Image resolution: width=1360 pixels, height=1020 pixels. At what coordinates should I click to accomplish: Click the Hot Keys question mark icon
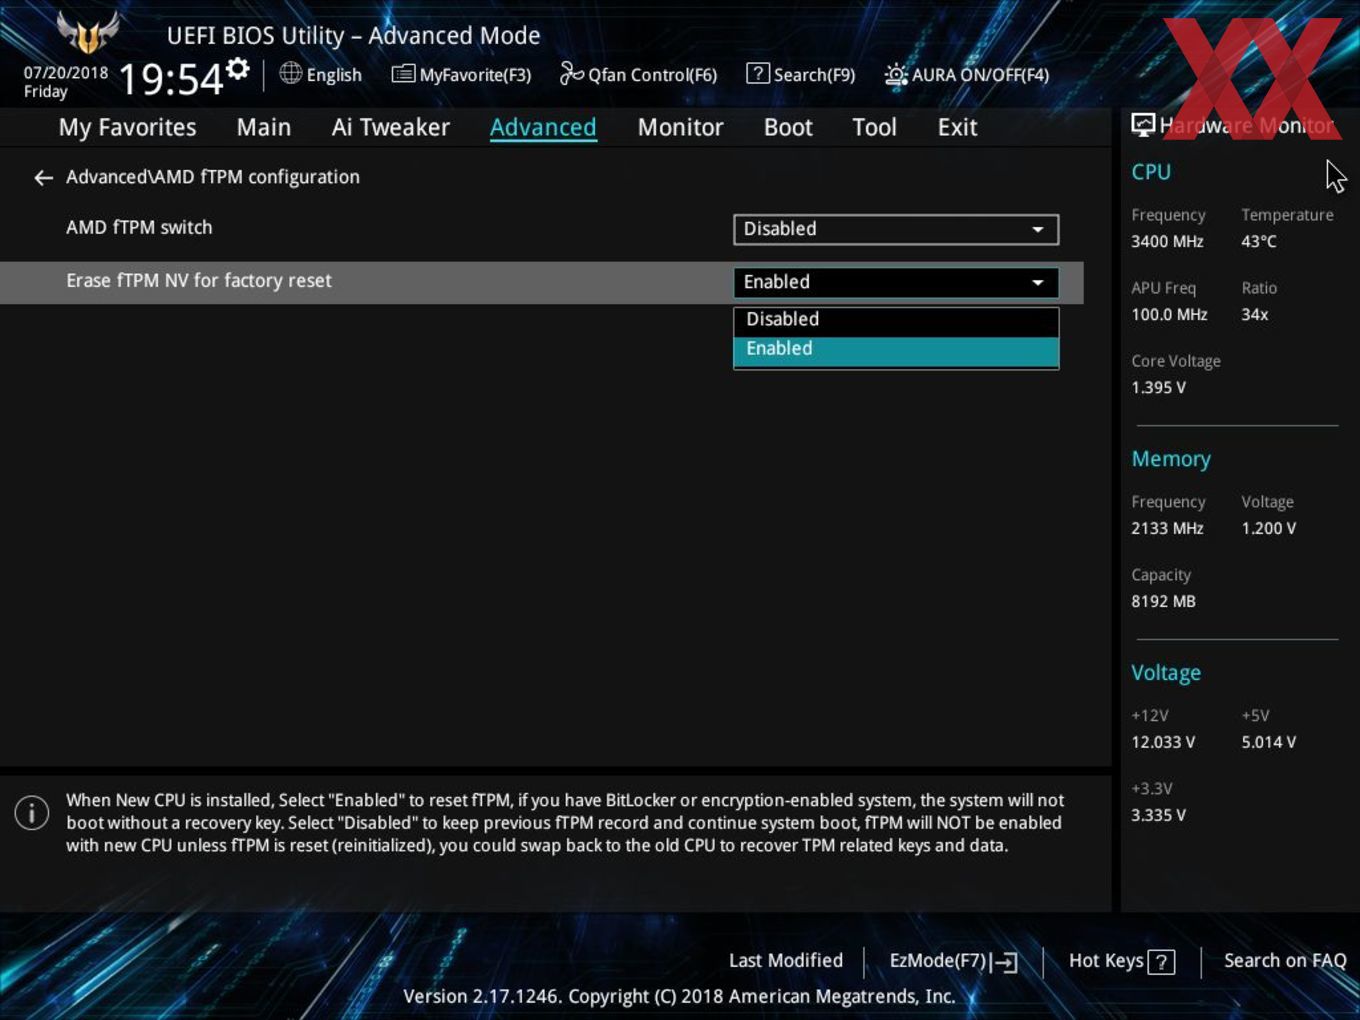point(1161,962)
